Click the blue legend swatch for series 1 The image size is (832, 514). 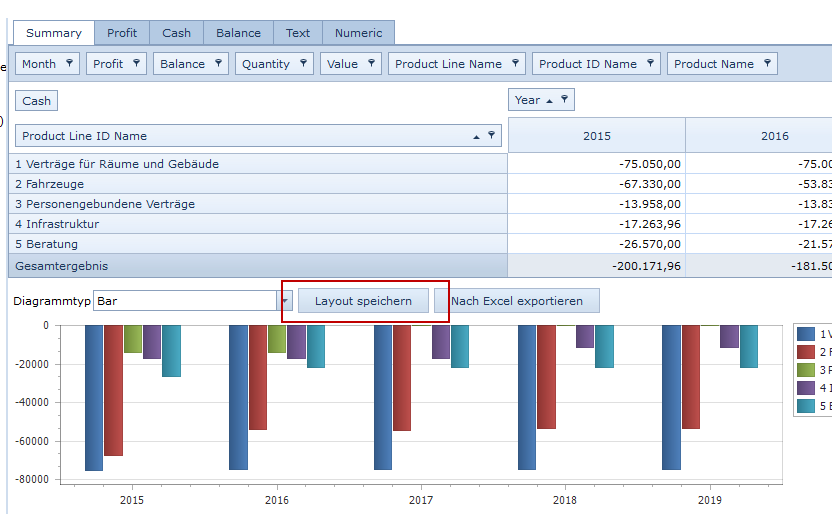click(x=806, y=334)
